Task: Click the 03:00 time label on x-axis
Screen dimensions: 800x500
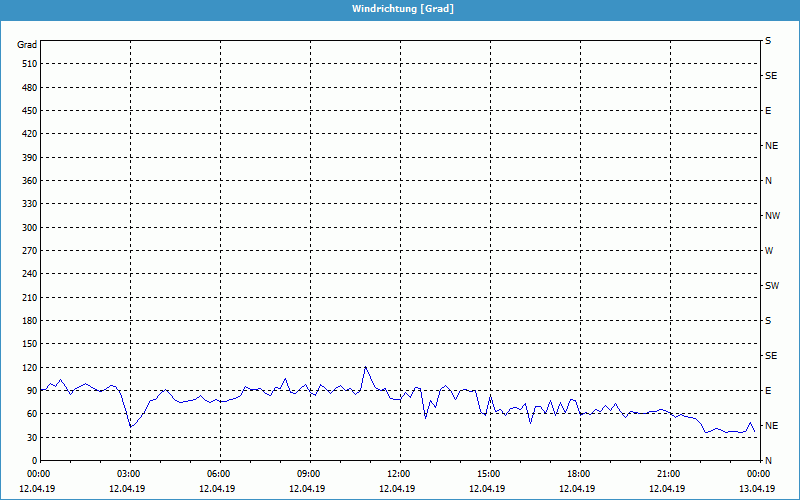Action: click(129, 474)
